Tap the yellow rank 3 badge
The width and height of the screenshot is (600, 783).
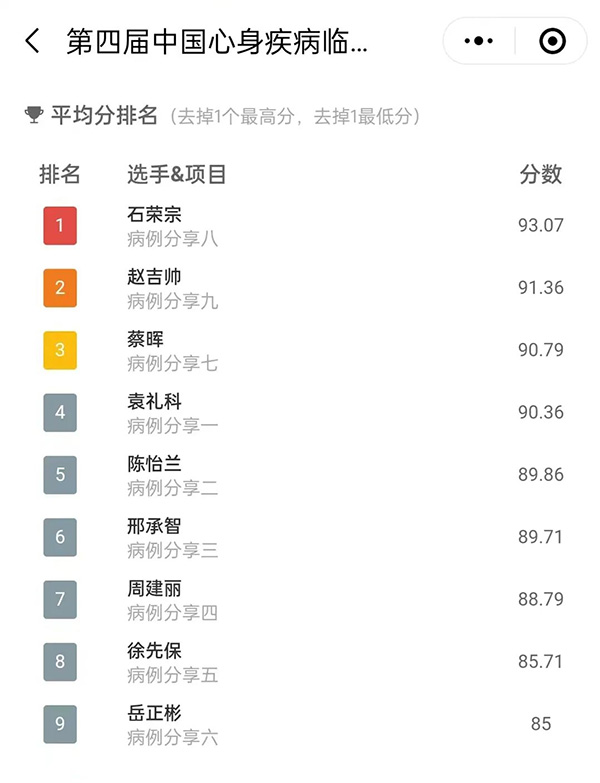tap(60, 350)
